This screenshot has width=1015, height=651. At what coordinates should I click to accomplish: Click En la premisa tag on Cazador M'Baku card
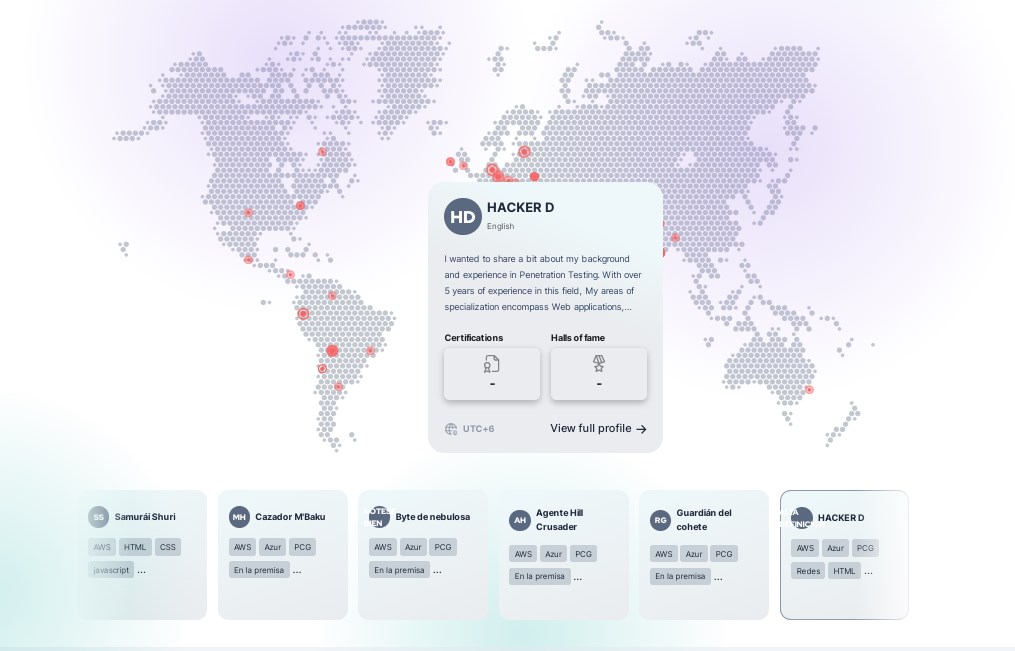click(259, 570)
